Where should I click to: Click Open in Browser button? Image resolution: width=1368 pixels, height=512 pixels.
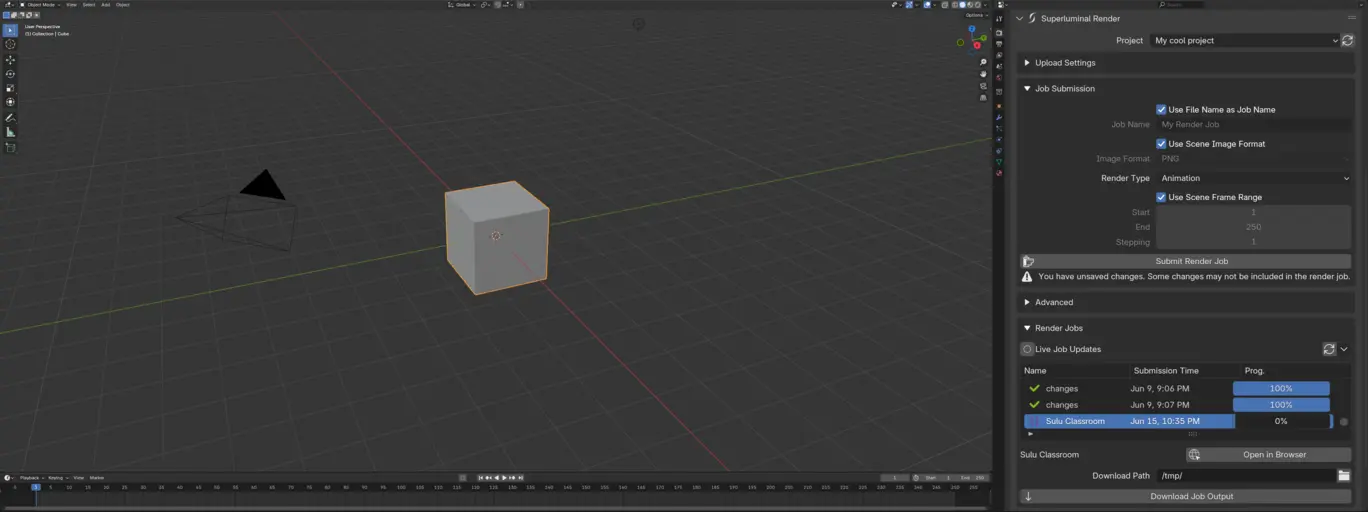click(1269, 454)
